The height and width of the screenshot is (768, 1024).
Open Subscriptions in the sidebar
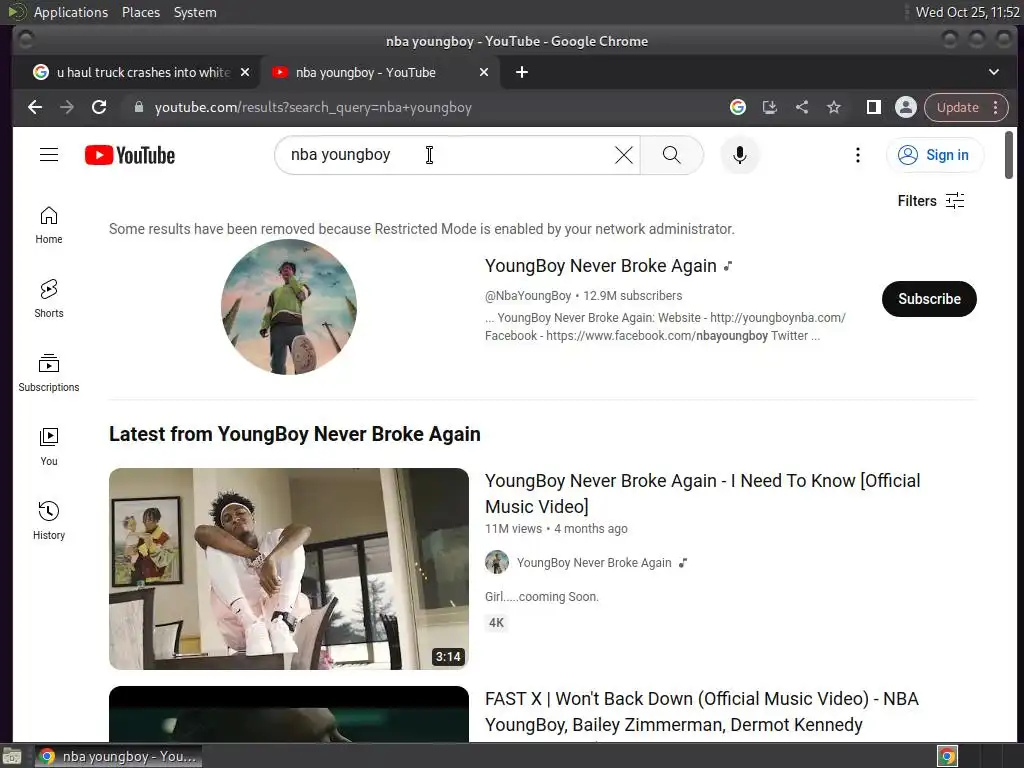tap(49, 373)
